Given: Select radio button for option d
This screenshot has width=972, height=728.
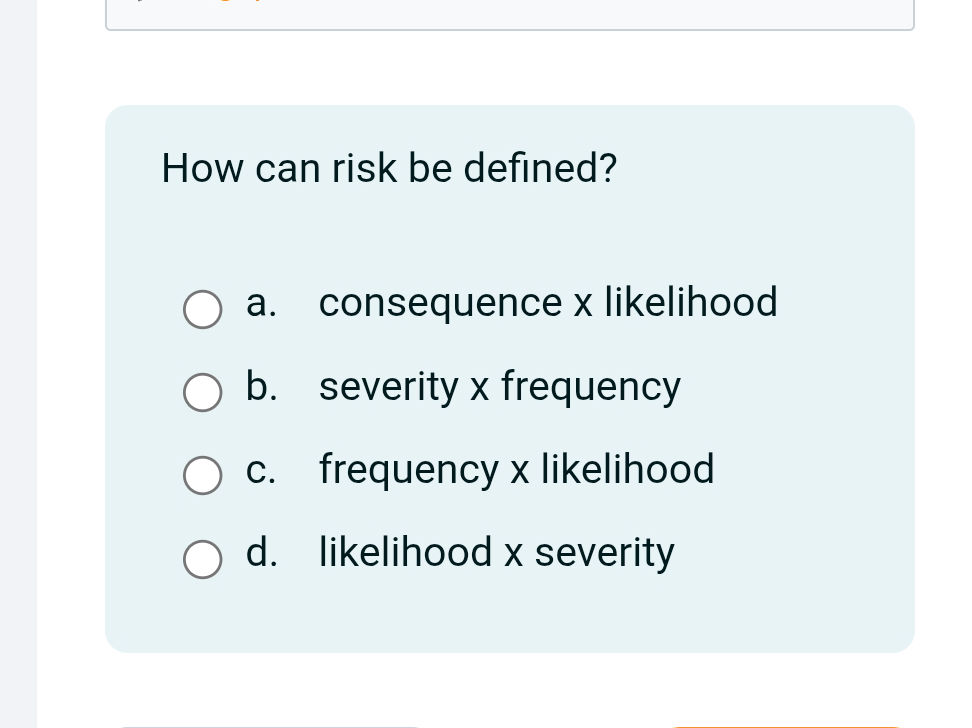Looking at the screenshot, I should pyautogui.click(x=203, y=559).
